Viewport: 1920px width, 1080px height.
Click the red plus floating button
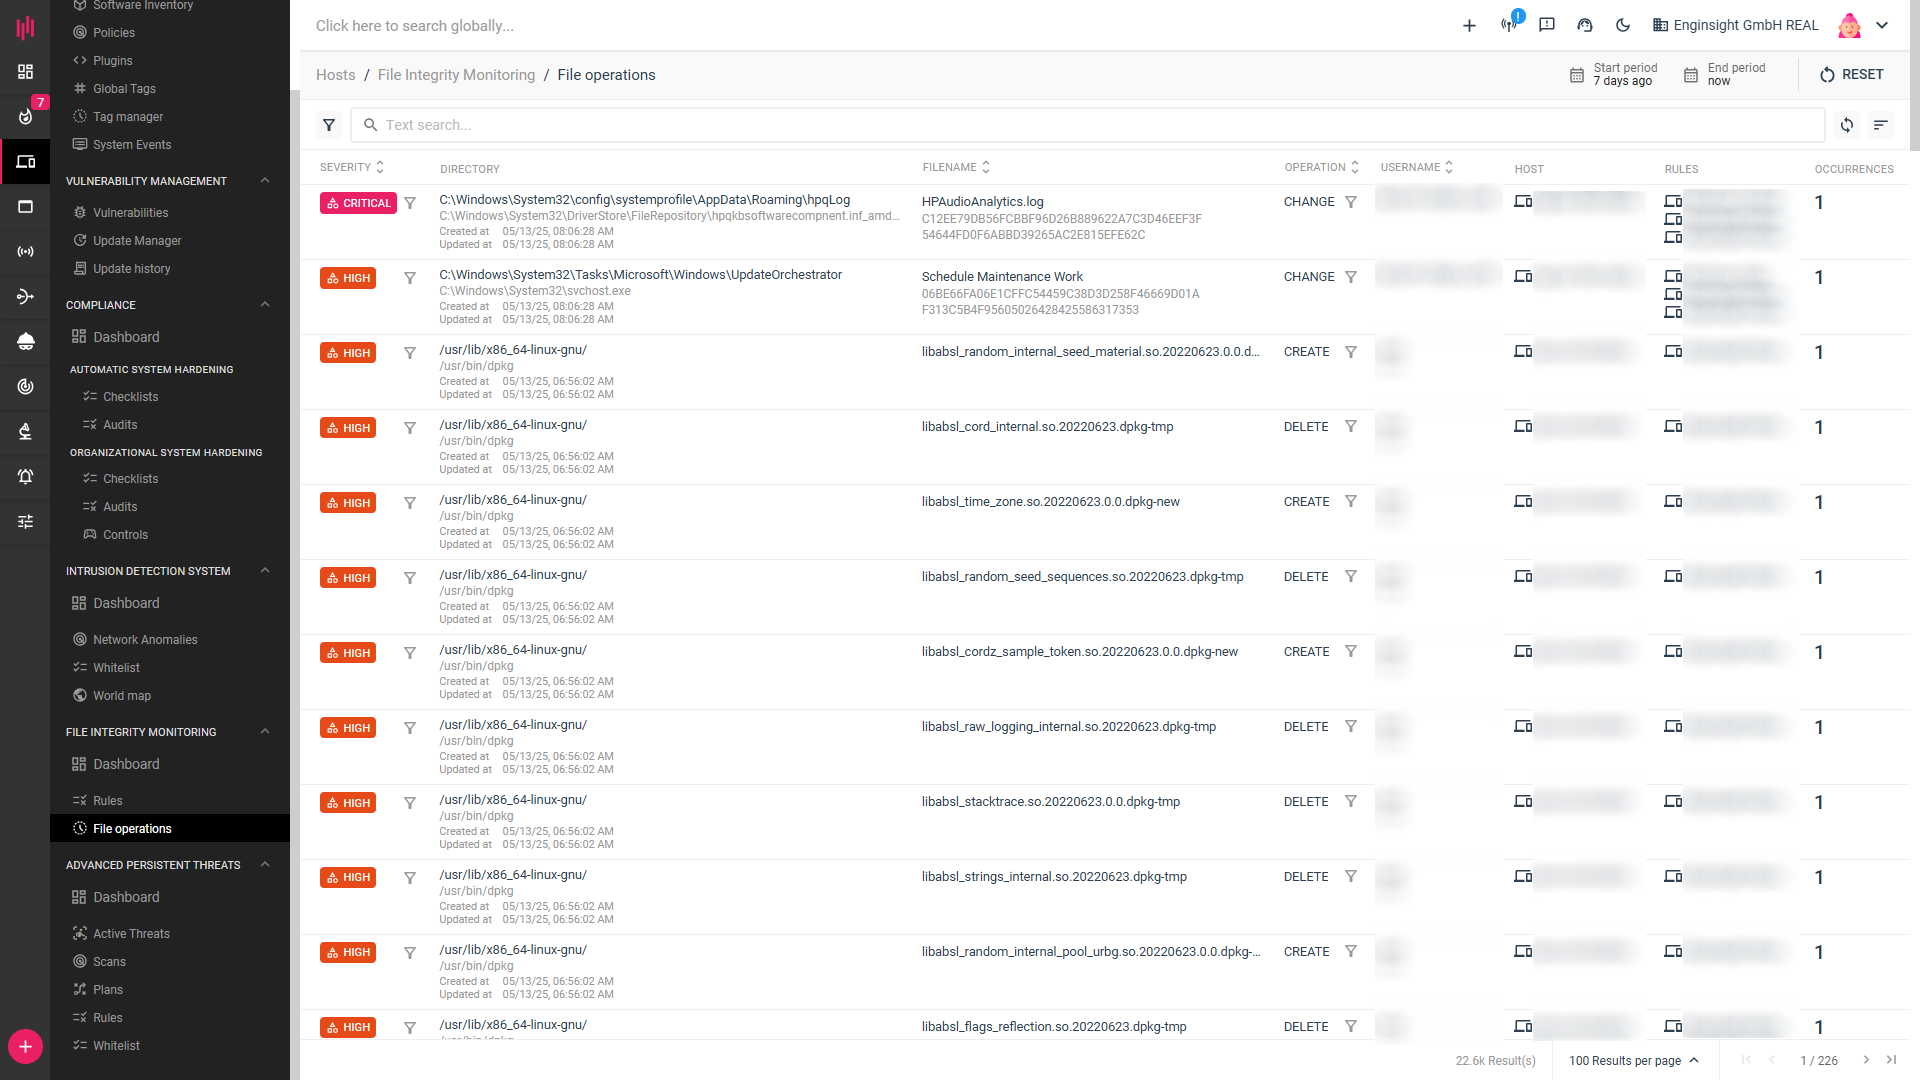click(25, 1046)
